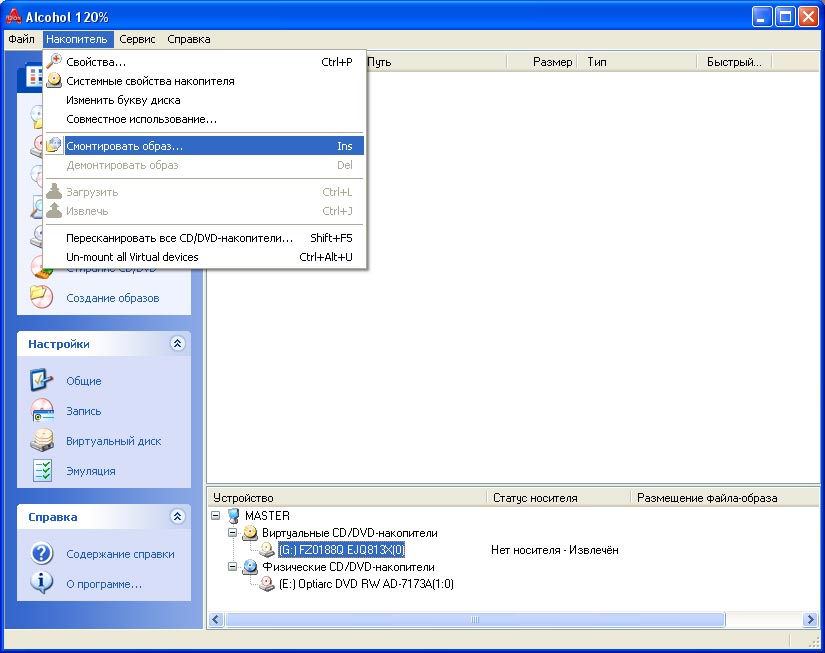This screenshot has height=653, width=825.
Task: Click the horizontal scrollbar thumb in device panel
Action: [x=475, y=619]
